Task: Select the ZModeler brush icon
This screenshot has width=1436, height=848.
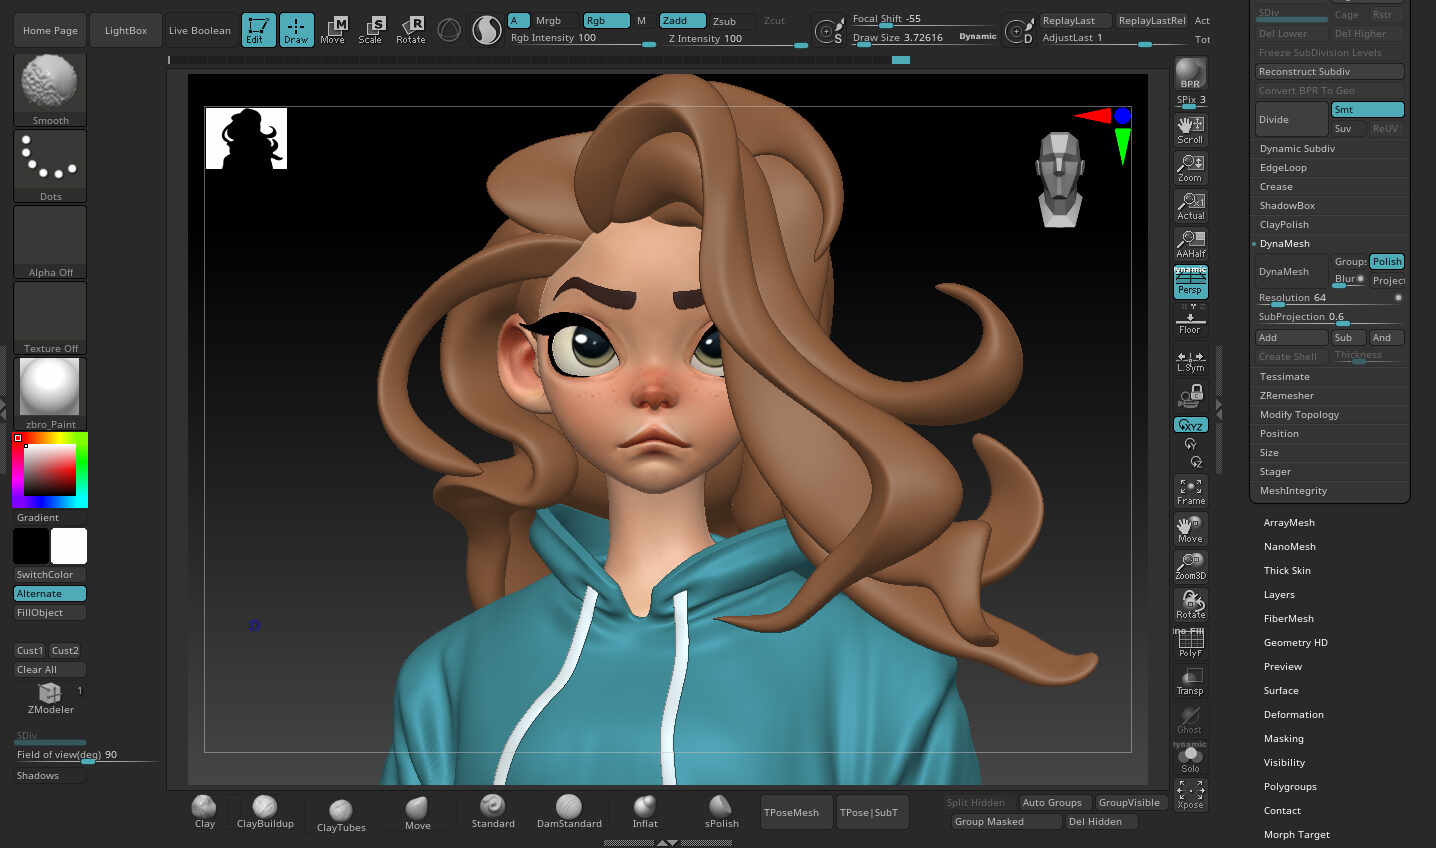Action: [x=50, y=692]
